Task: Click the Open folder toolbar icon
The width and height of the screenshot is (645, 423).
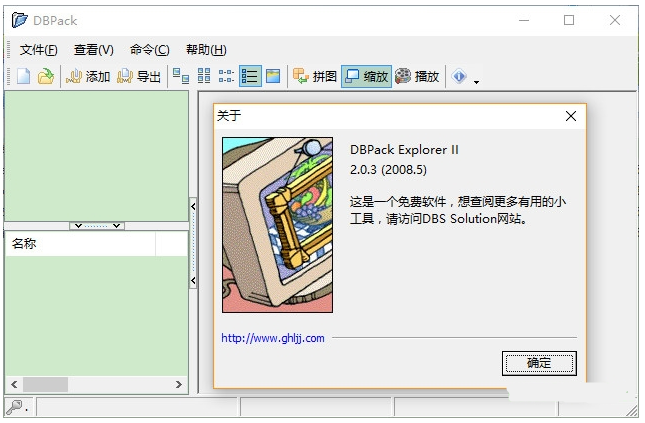Action: (x=46, y=76)
